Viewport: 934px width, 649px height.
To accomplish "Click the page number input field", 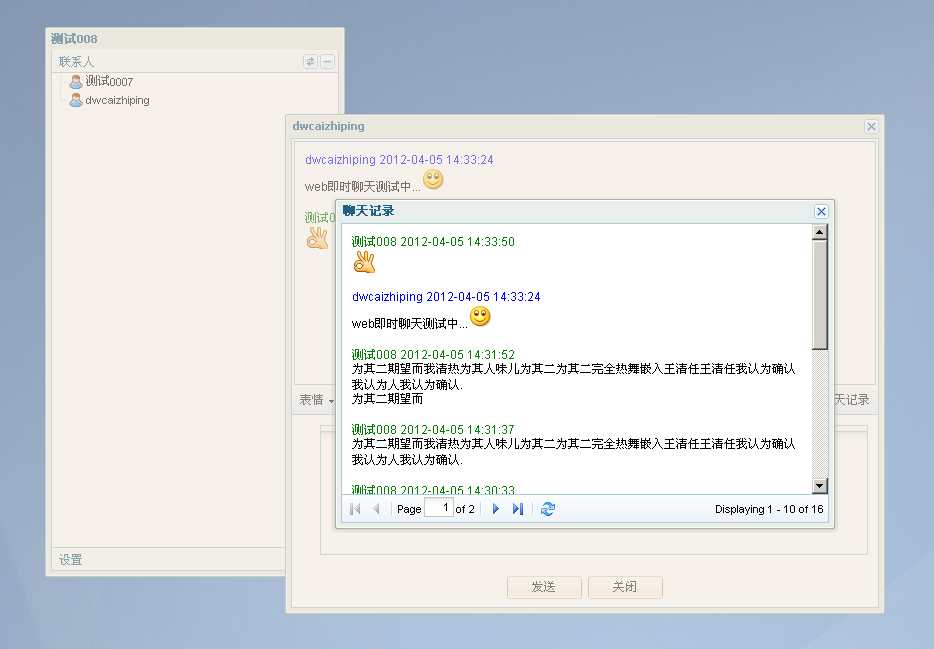I will pyautogui.click(x=439, y=508).
